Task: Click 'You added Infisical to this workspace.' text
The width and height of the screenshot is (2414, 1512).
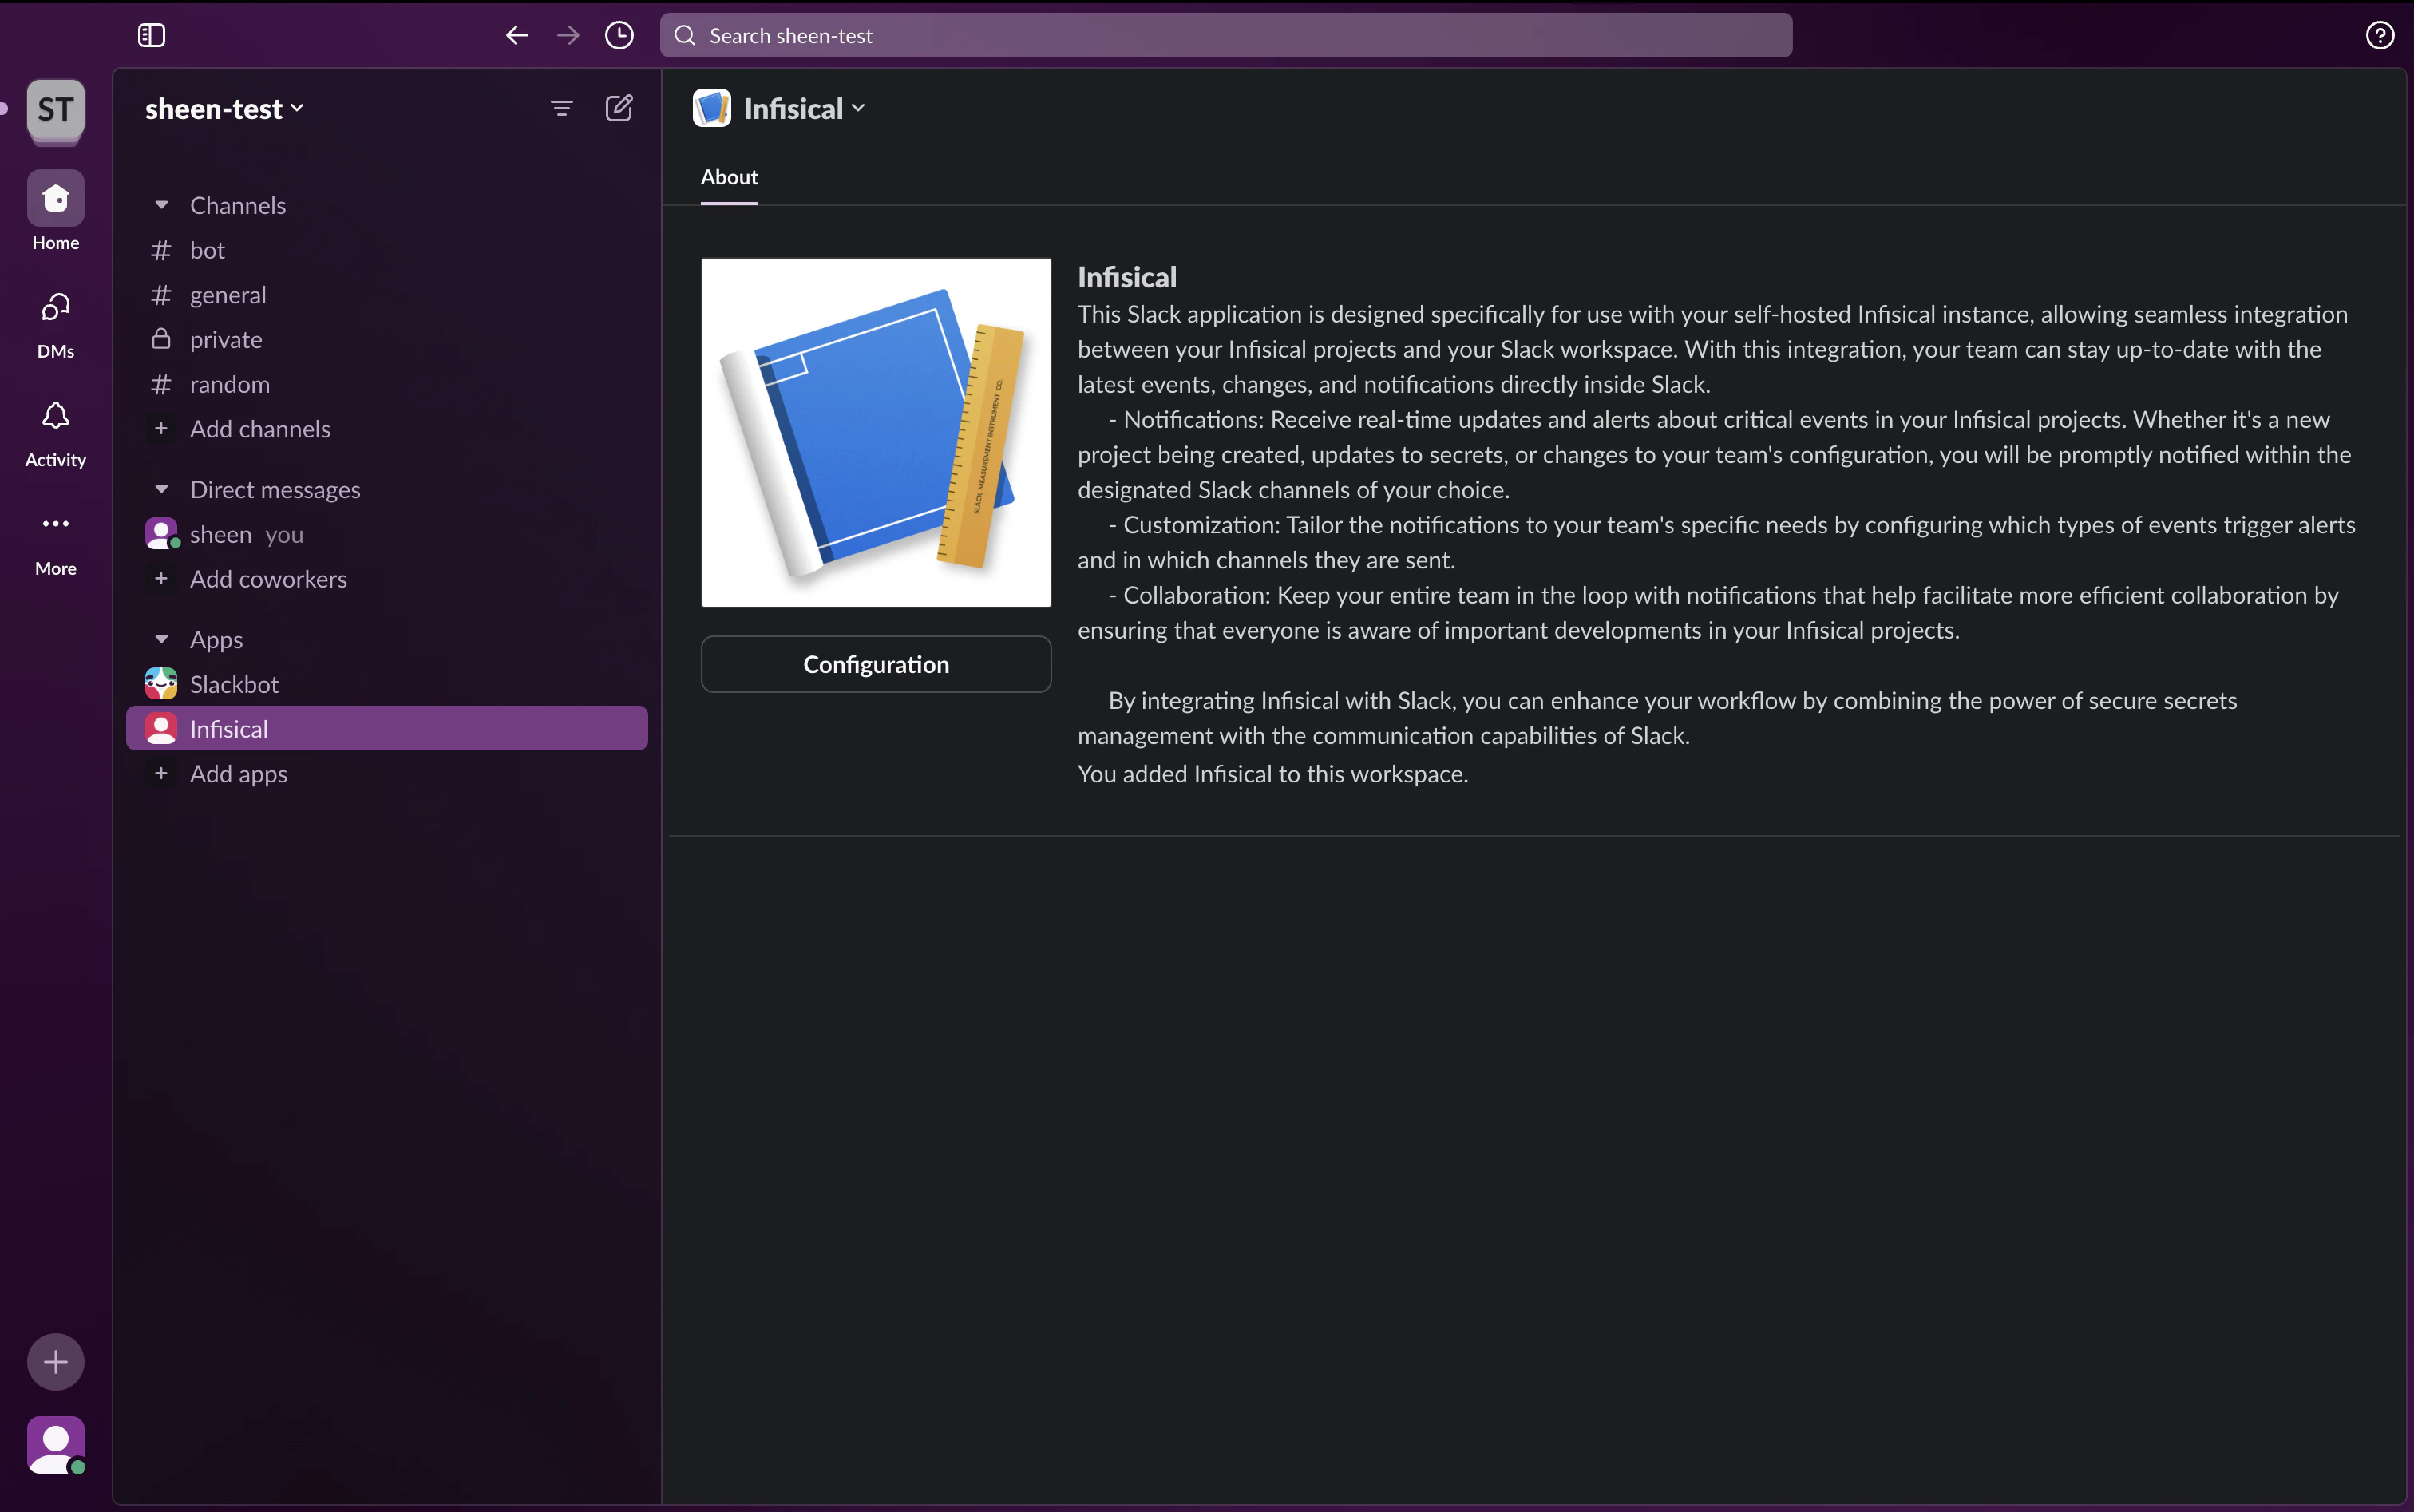Action: pos(1273,774)
